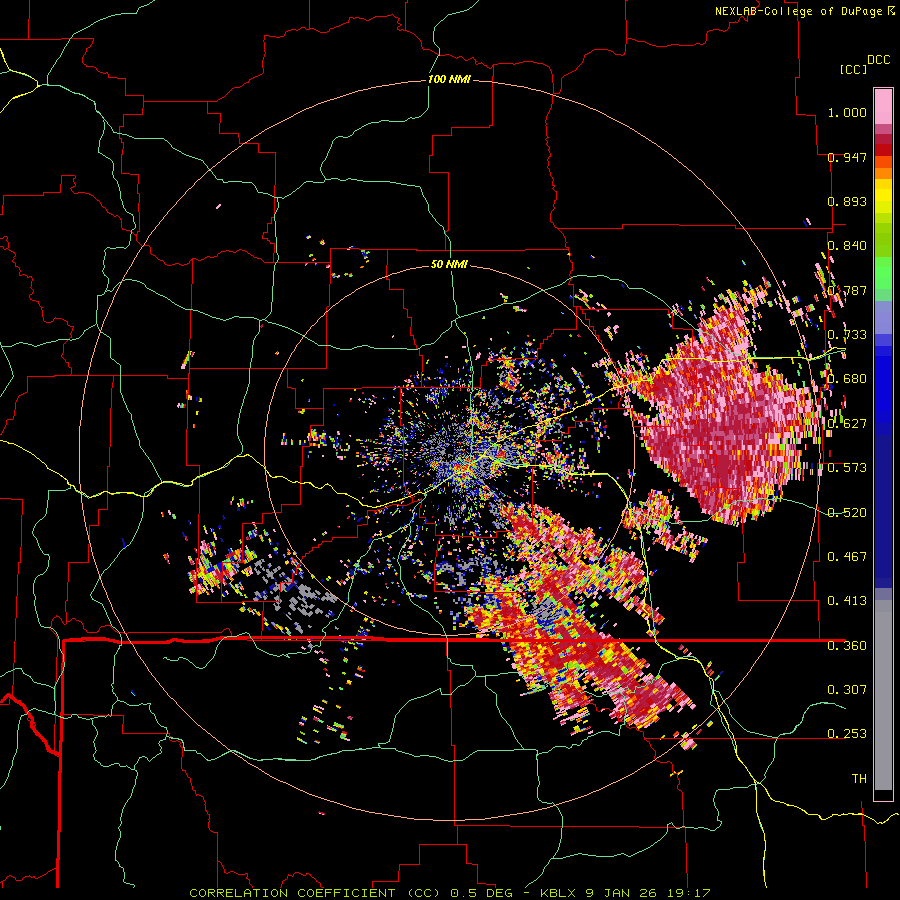The width and height of the screenshot is (900, 900).
Task: Click the TH label near the color bar bottom
Action: pos(859,778)
